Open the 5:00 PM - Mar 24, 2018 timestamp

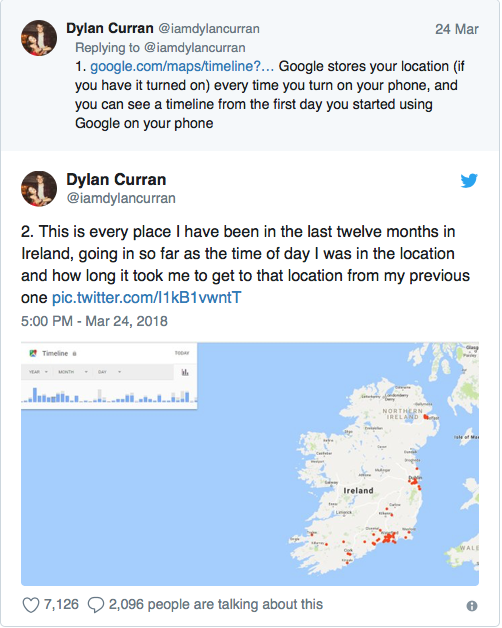[94, 321]
